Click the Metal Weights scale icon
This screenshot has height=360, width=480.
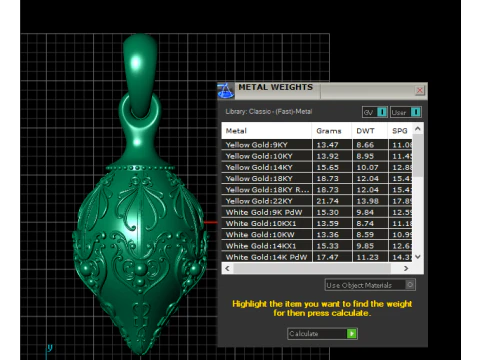pos(226,91)
